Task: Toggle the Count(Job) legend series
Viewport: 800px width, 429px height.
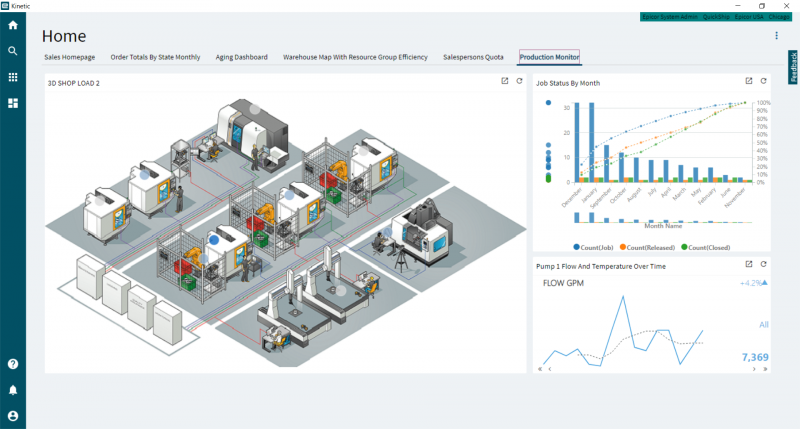Action: [593, 247]
